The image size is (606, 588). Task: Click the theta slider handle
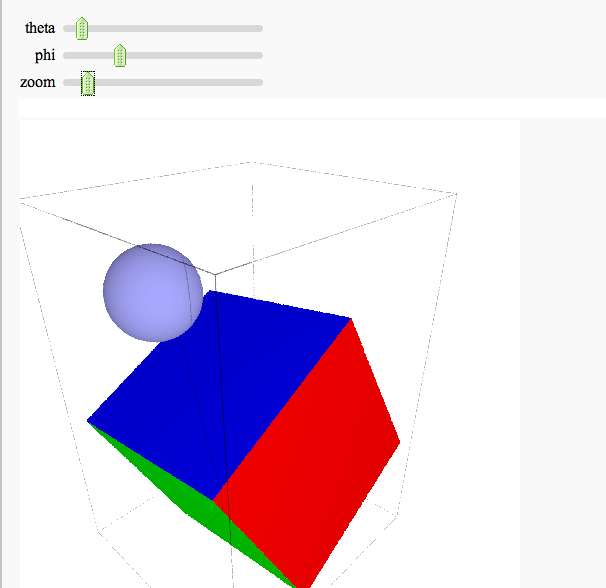point(82,29)
